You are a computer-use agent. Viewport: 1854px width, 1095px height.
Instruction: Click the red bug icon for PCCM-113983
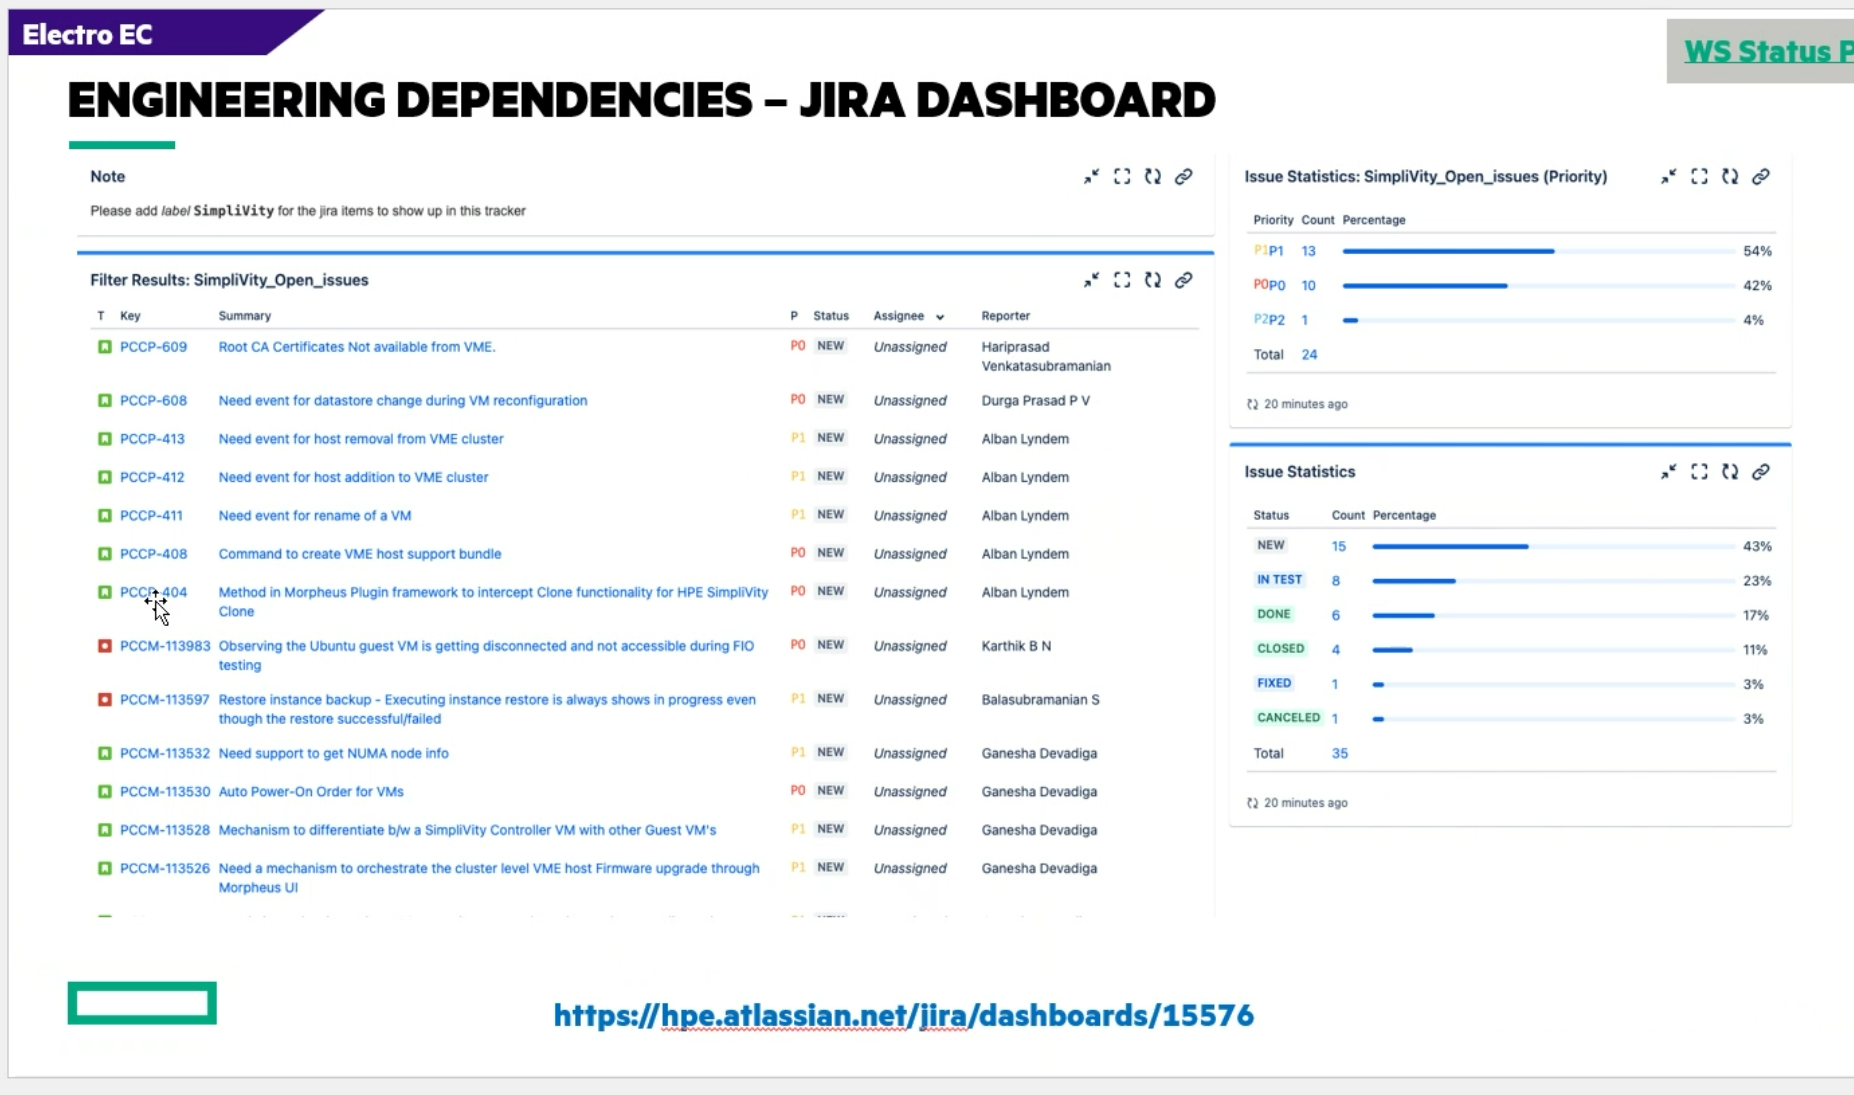pyautogui.click(x=104, y=646)
